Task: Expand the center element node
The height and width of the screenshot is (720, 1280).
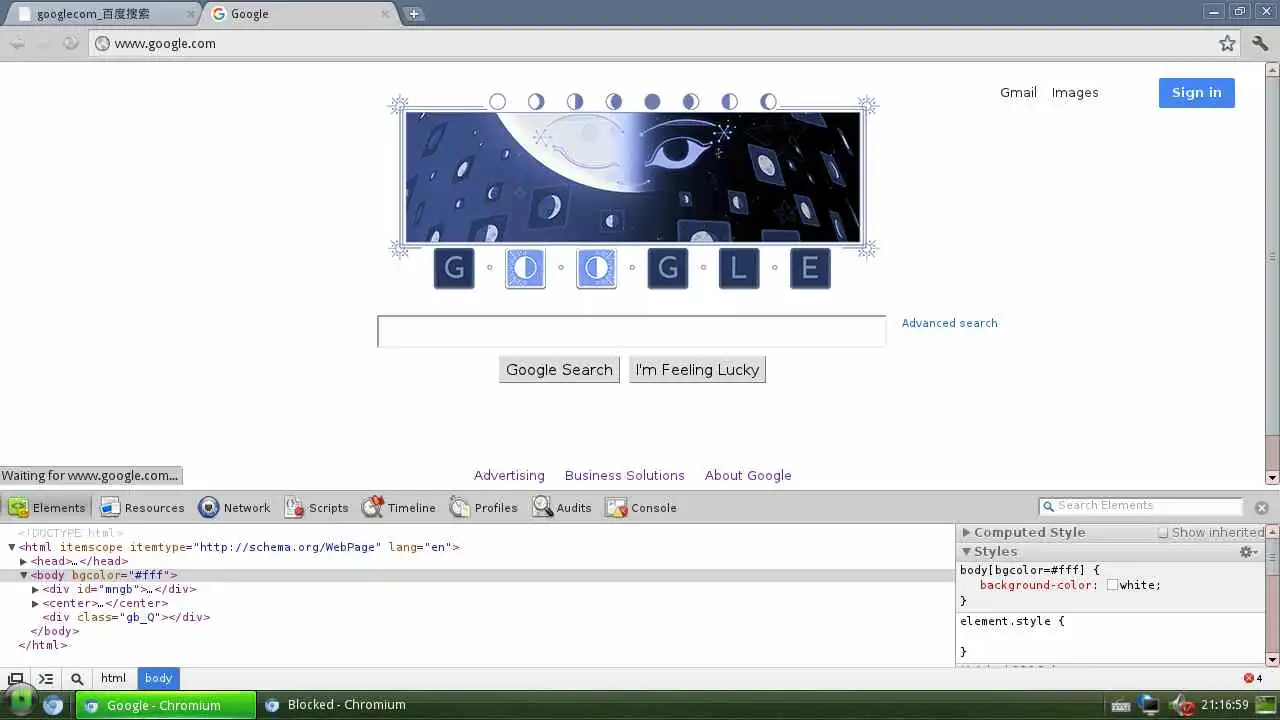Action: (36, 603)
